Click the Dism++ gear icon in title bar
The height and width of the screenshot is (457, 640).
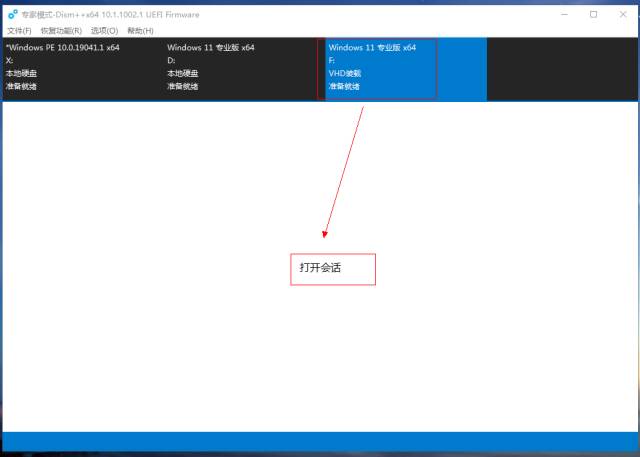point(13,15)
